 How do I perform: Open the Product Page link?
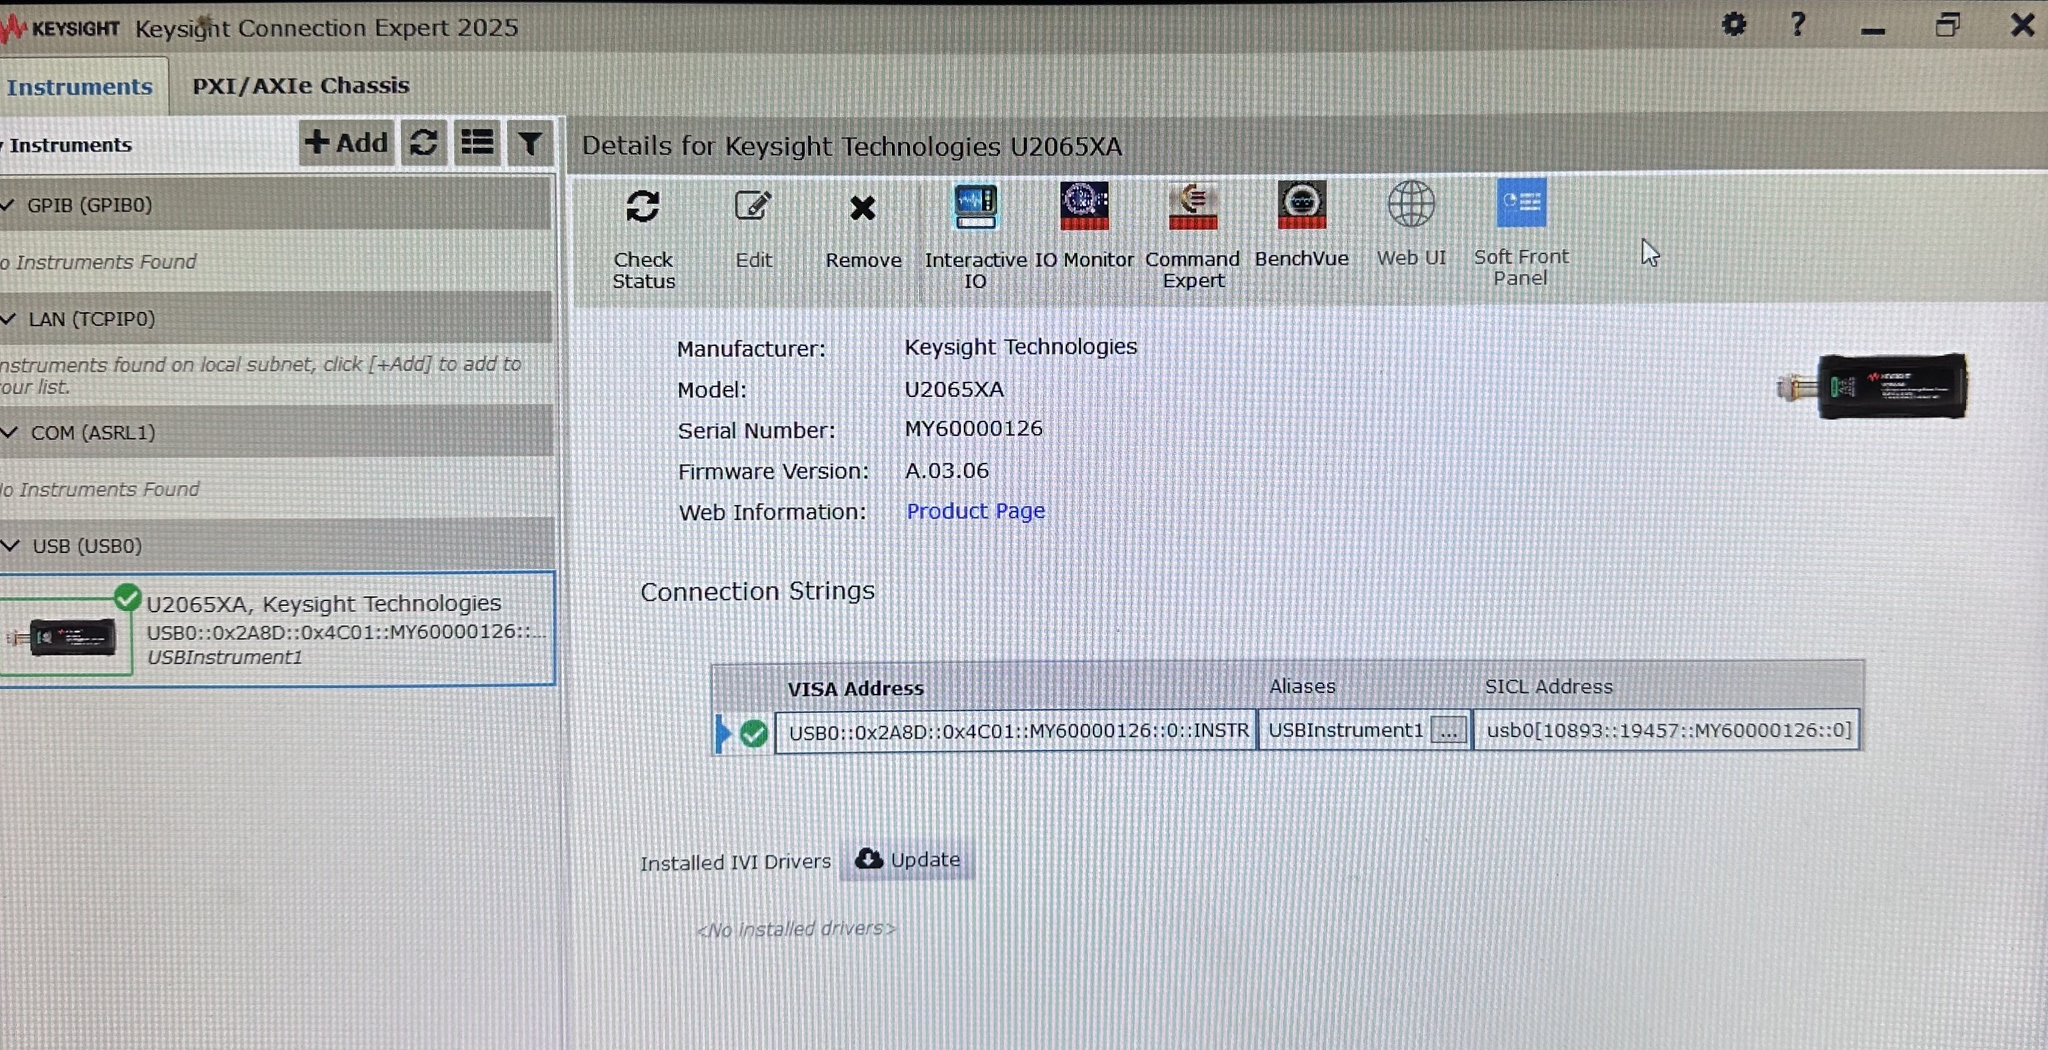[x=975, y=511]
